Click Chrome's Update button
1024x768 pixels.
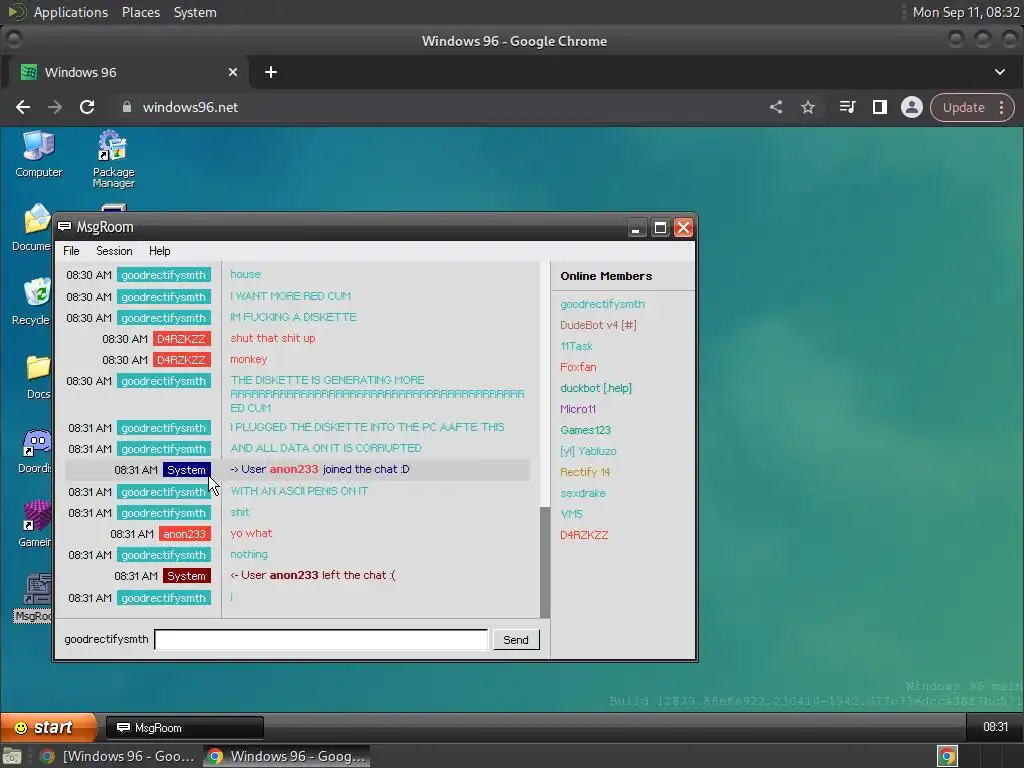(x=963, y=107)
